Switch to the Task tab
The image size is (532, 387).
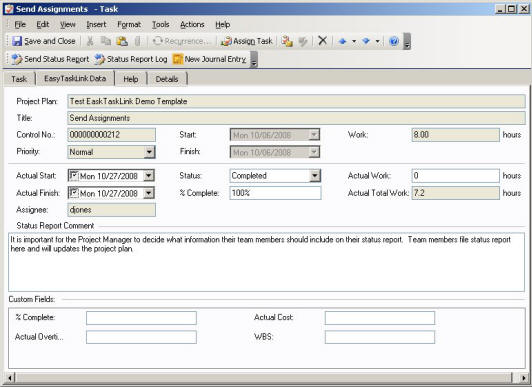[x=19, y=79]
